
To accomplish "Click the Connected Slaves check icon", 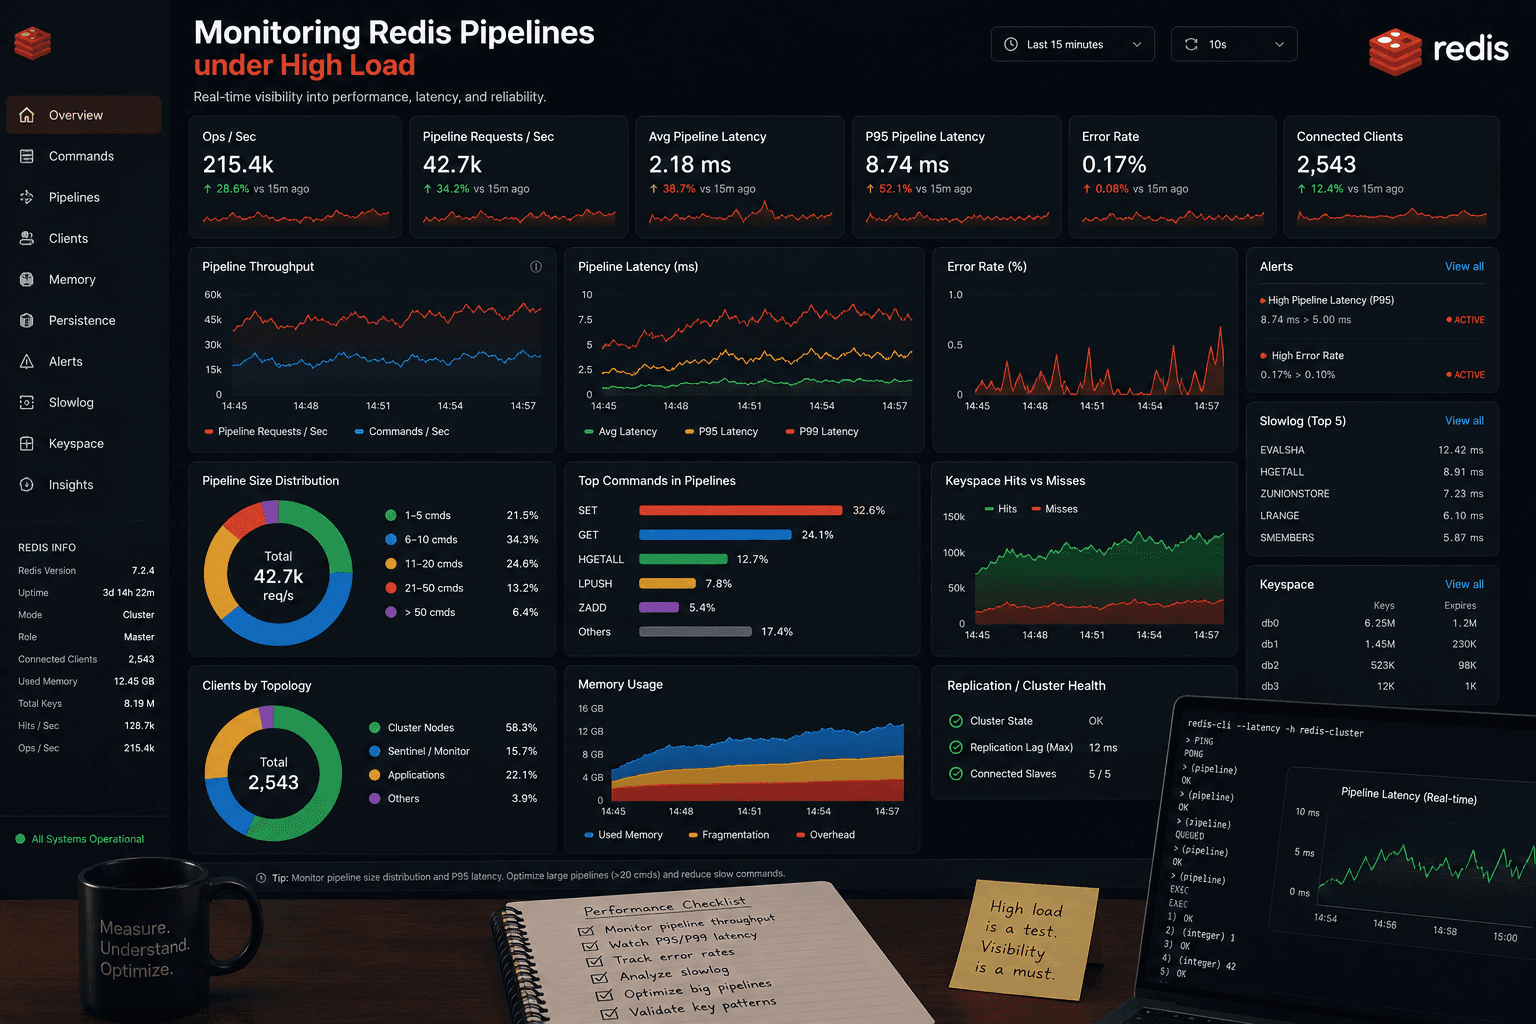I will tap(956, 773).
